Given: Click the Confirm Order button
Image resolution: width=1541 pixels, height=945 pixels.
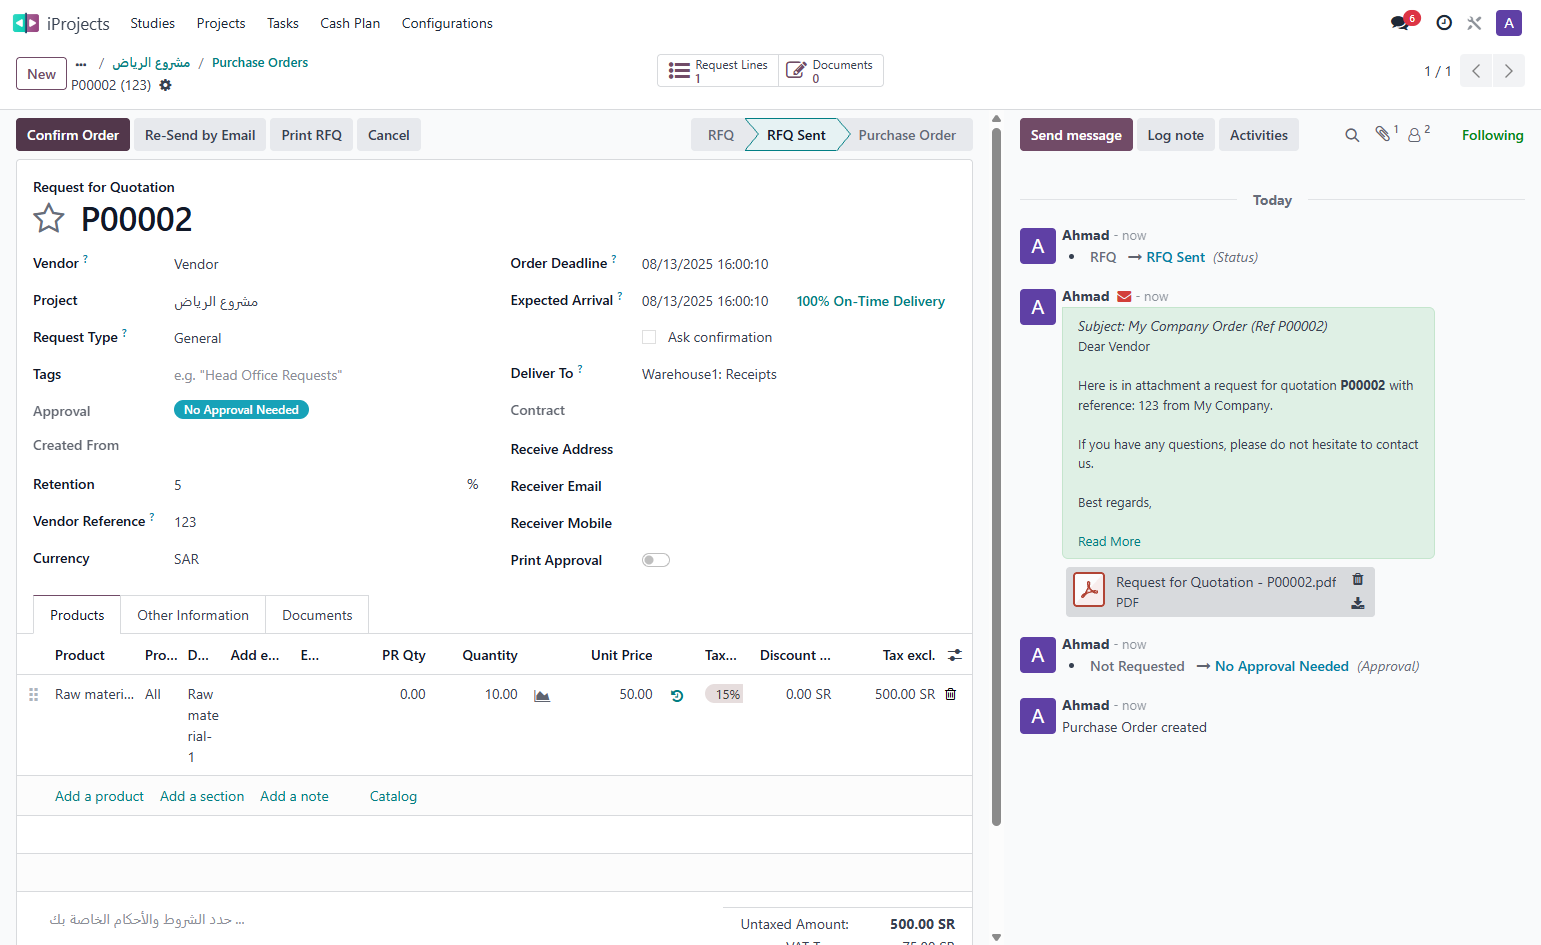Looking at the screenshot, I should tap(73, 135).
